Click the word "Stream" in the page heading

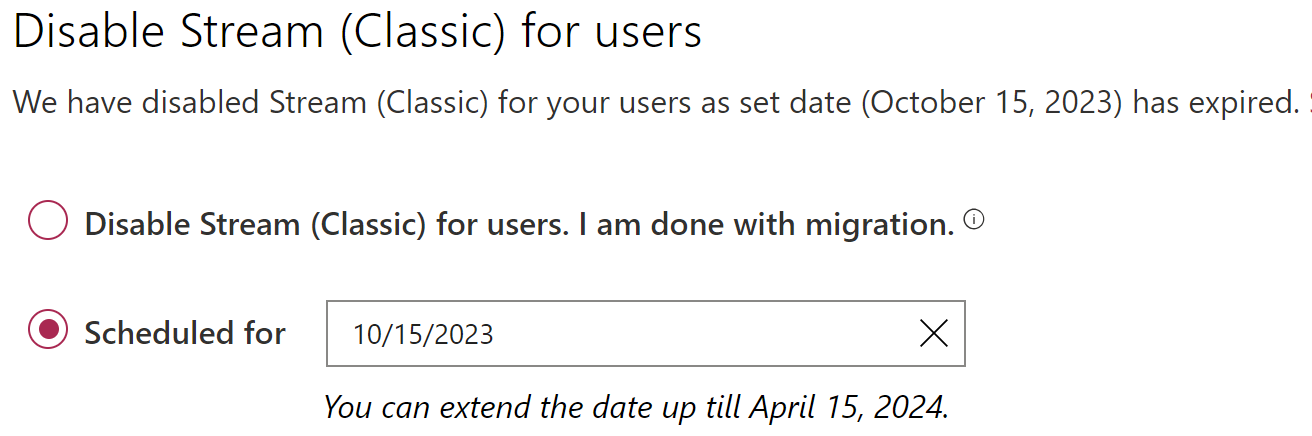tap(249, 32)
